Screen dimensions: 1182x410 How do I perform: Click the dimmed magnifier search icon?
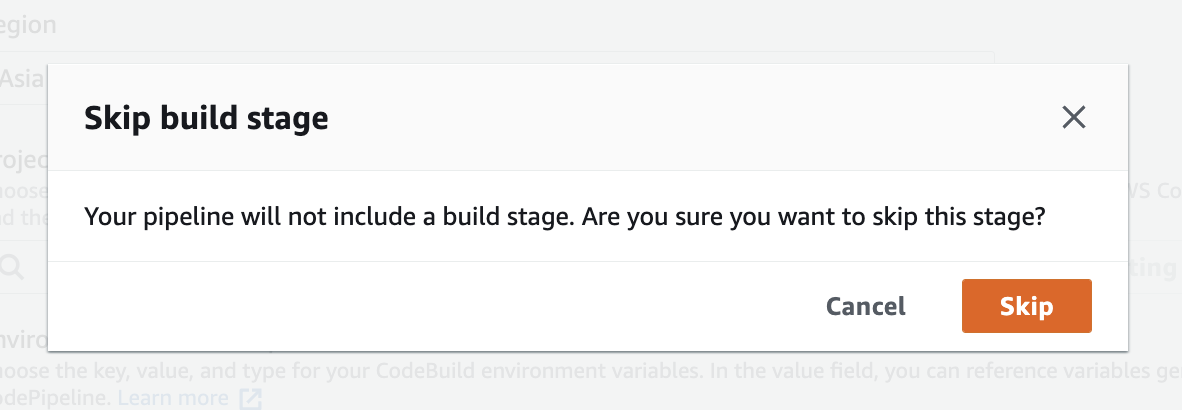pyautogui.click(x=14, y=266)
